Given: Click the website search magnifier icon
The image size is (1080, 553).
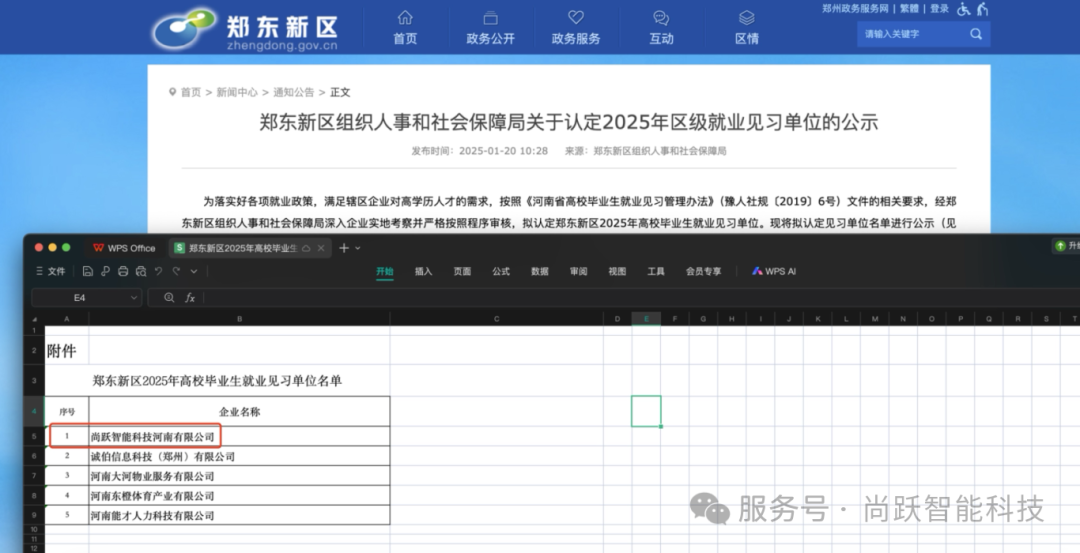Looking at the screenshot, I should click(975, 34).
